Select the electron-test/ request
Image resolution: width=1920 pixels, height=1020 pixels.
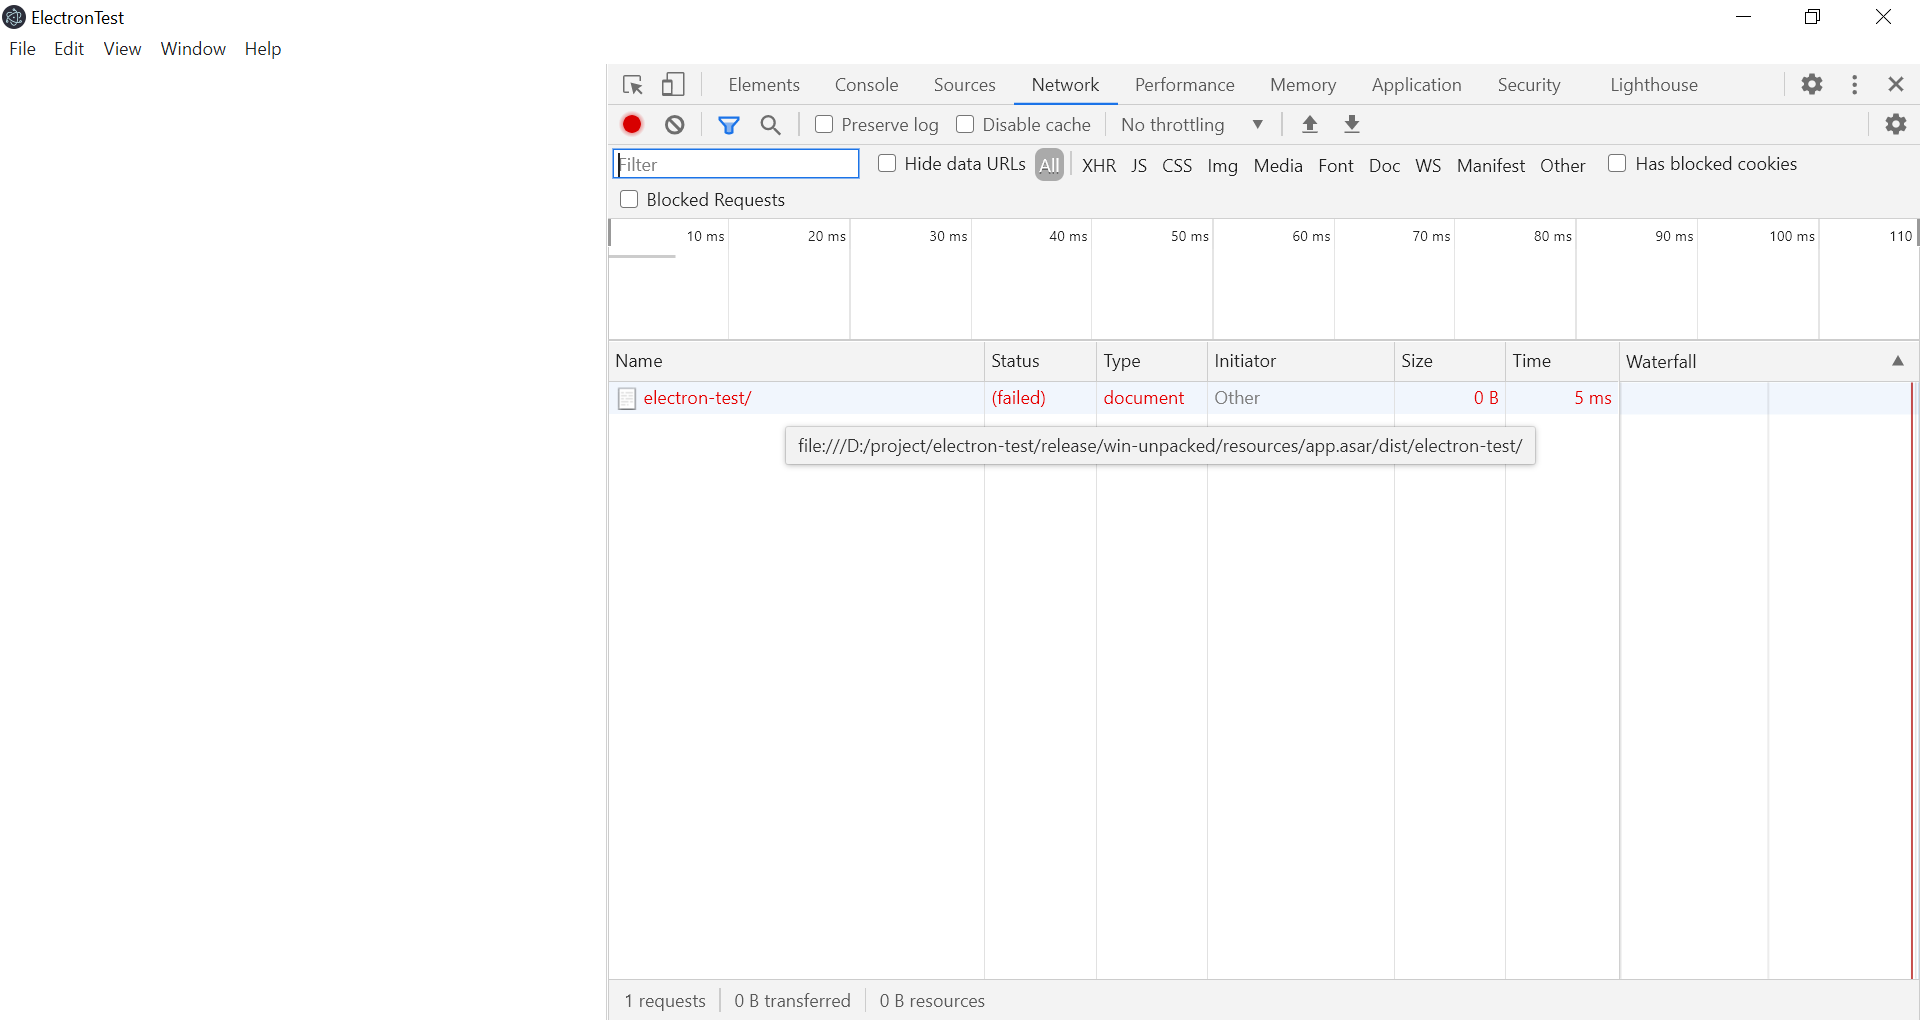(x=697, y=397)
